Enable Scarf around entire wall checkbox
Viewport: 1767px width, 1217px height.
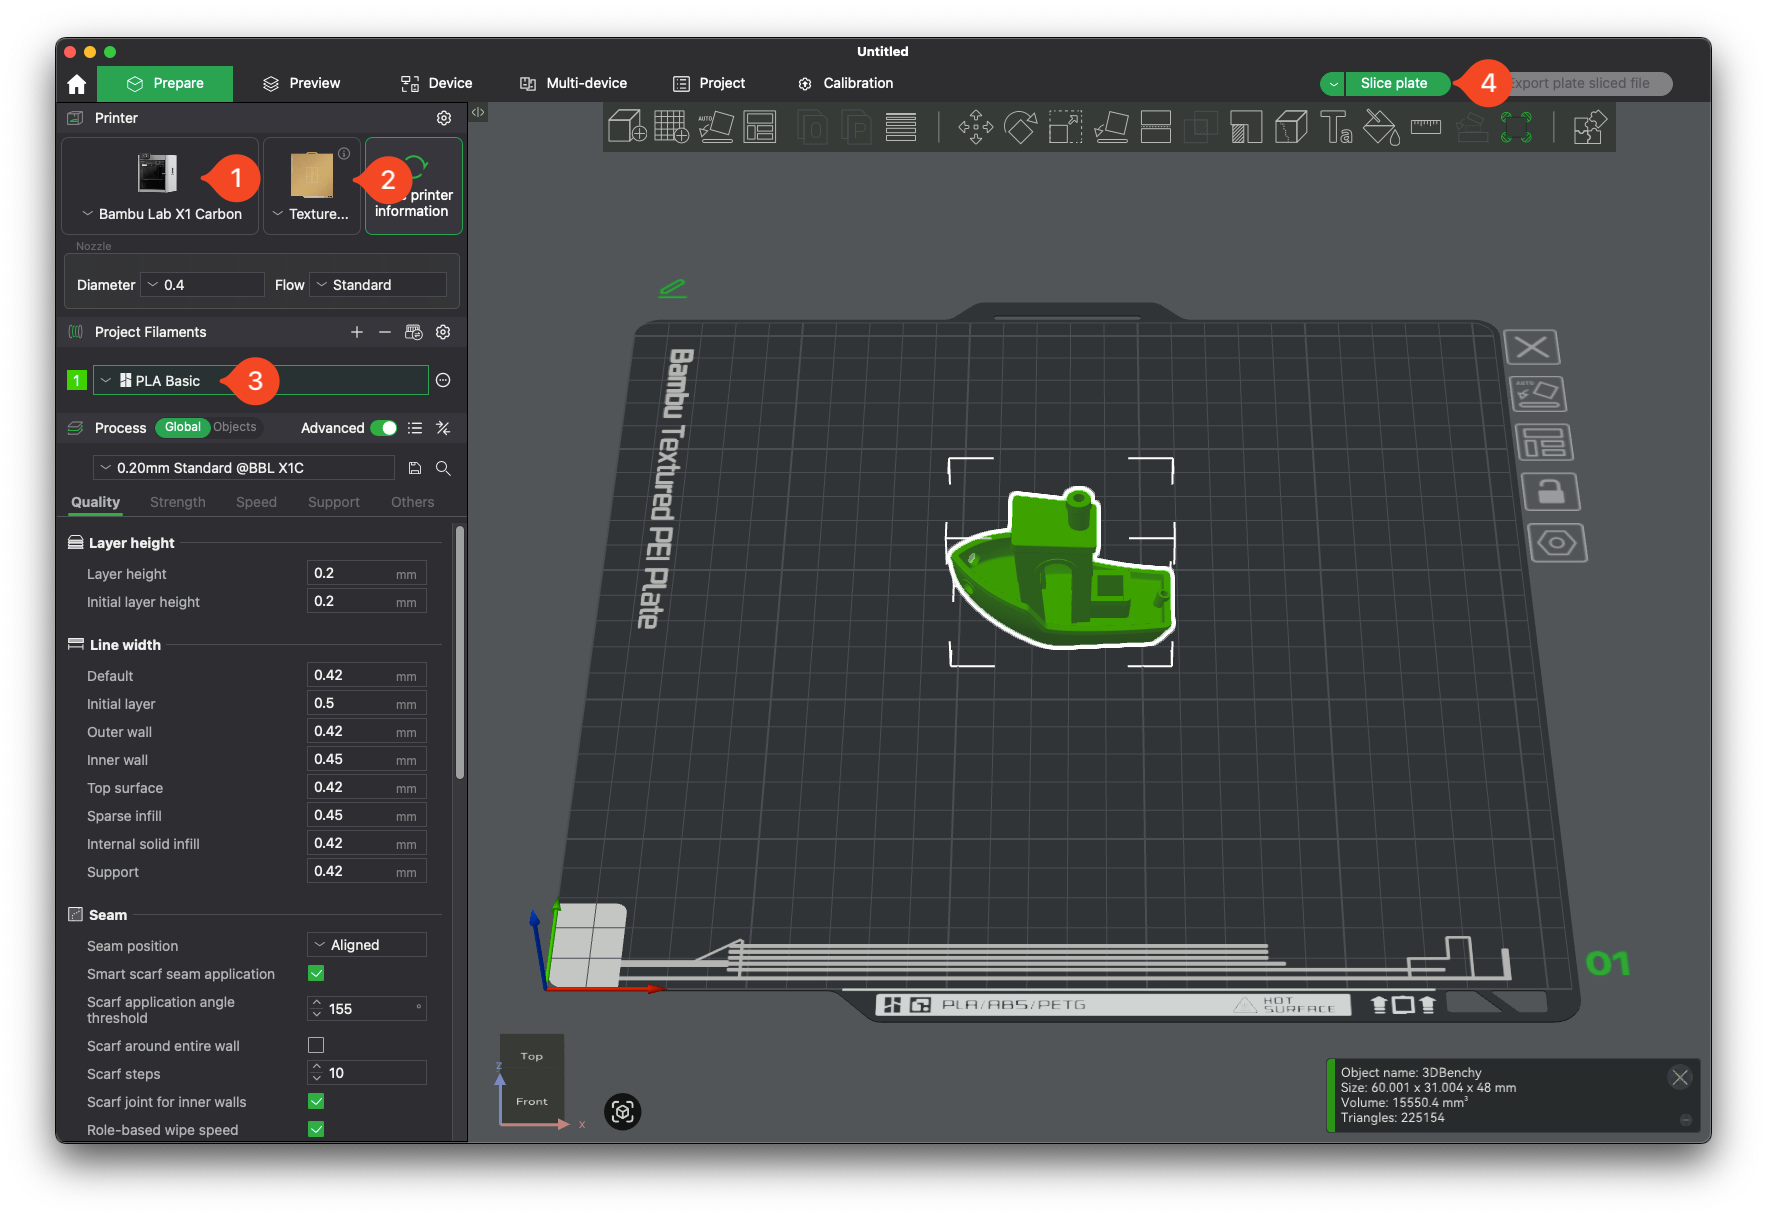pos(316,1045)
